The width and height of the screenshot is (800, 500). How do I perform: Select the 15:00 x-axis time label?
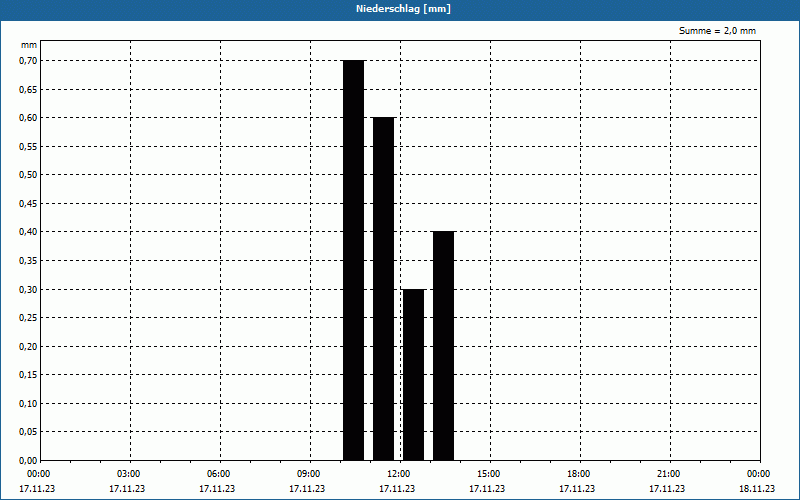[x=489, y=474]
